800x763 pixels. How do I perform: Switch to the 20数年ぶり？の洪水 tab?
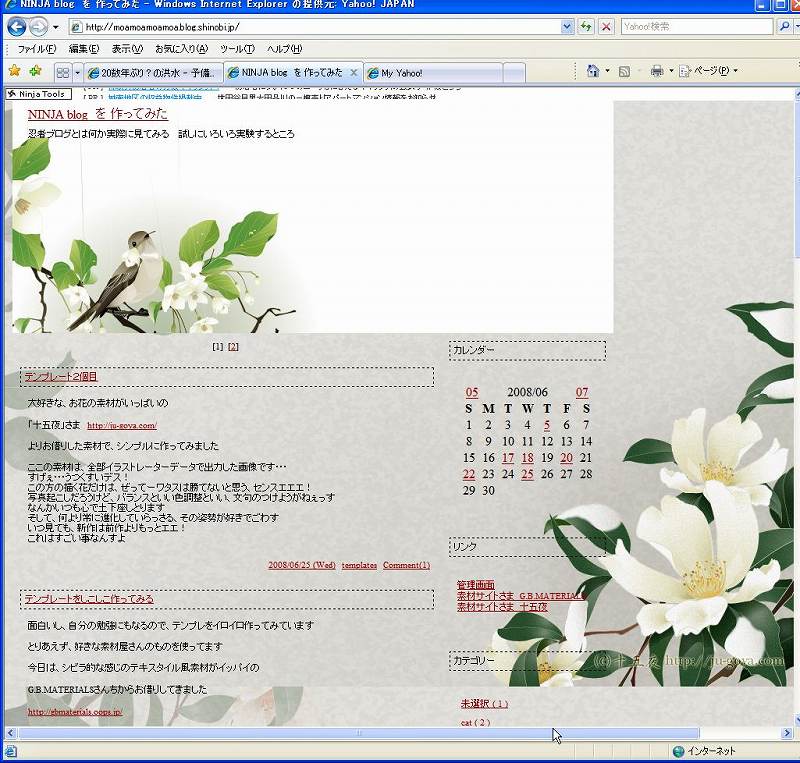click(153, 73)
